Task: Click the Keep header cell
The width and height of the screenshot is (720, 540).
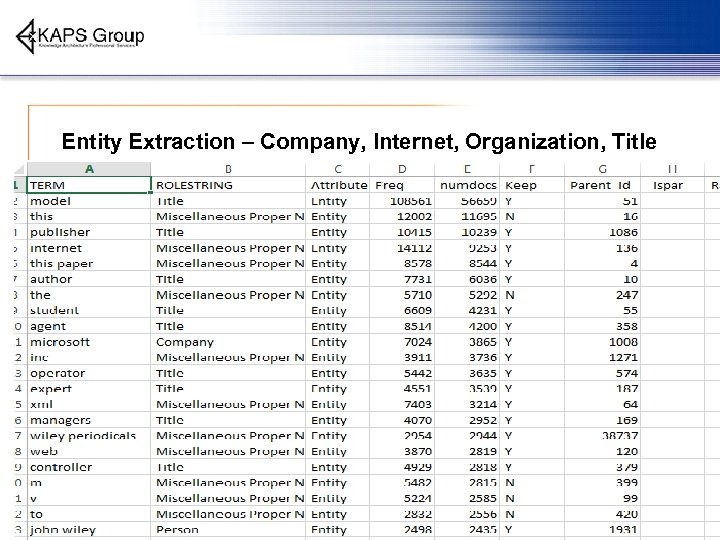Action: tap(532, 185)
